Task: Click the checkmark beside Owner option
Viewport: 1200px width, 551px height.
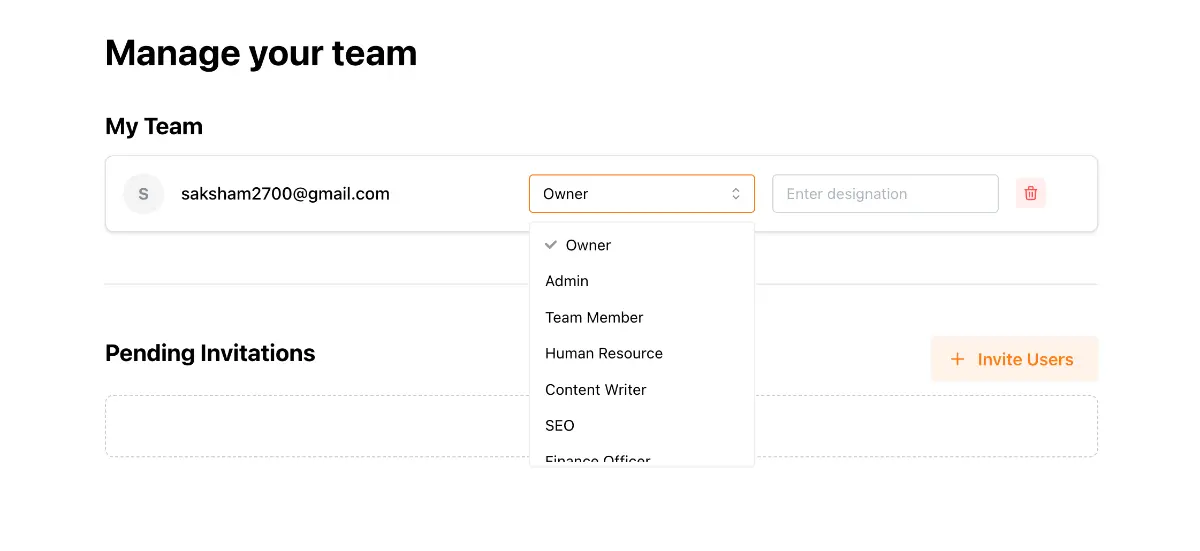Action: 550,245
